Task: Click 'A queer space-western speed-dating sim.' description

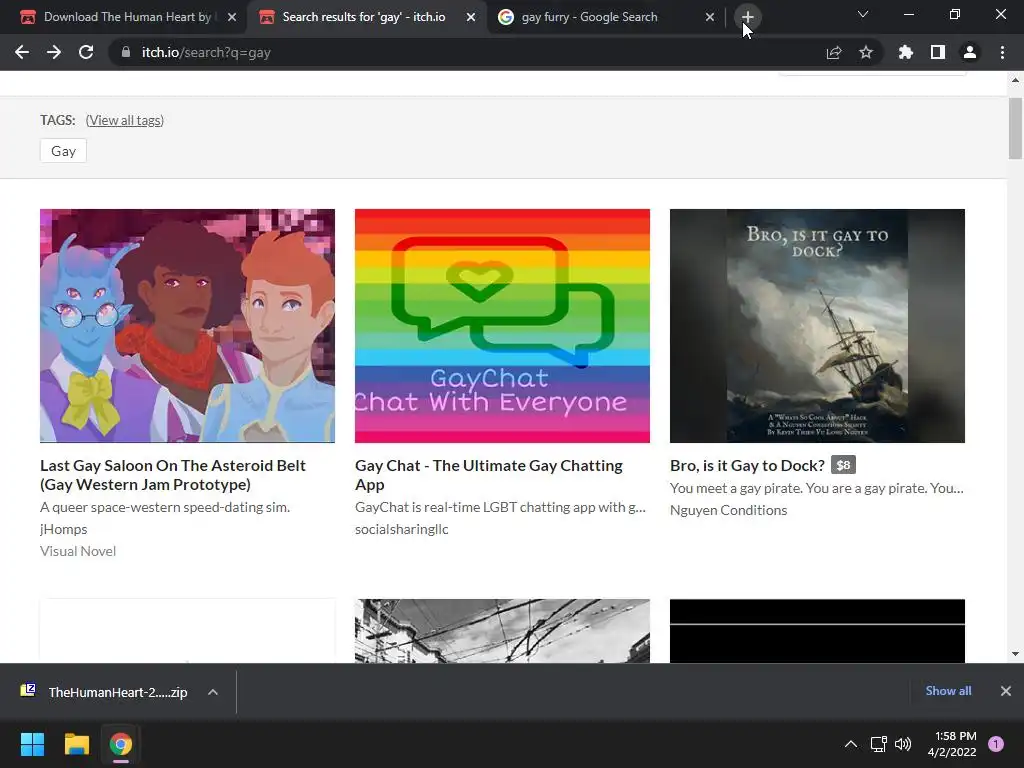Action: [x=165, y=507]
